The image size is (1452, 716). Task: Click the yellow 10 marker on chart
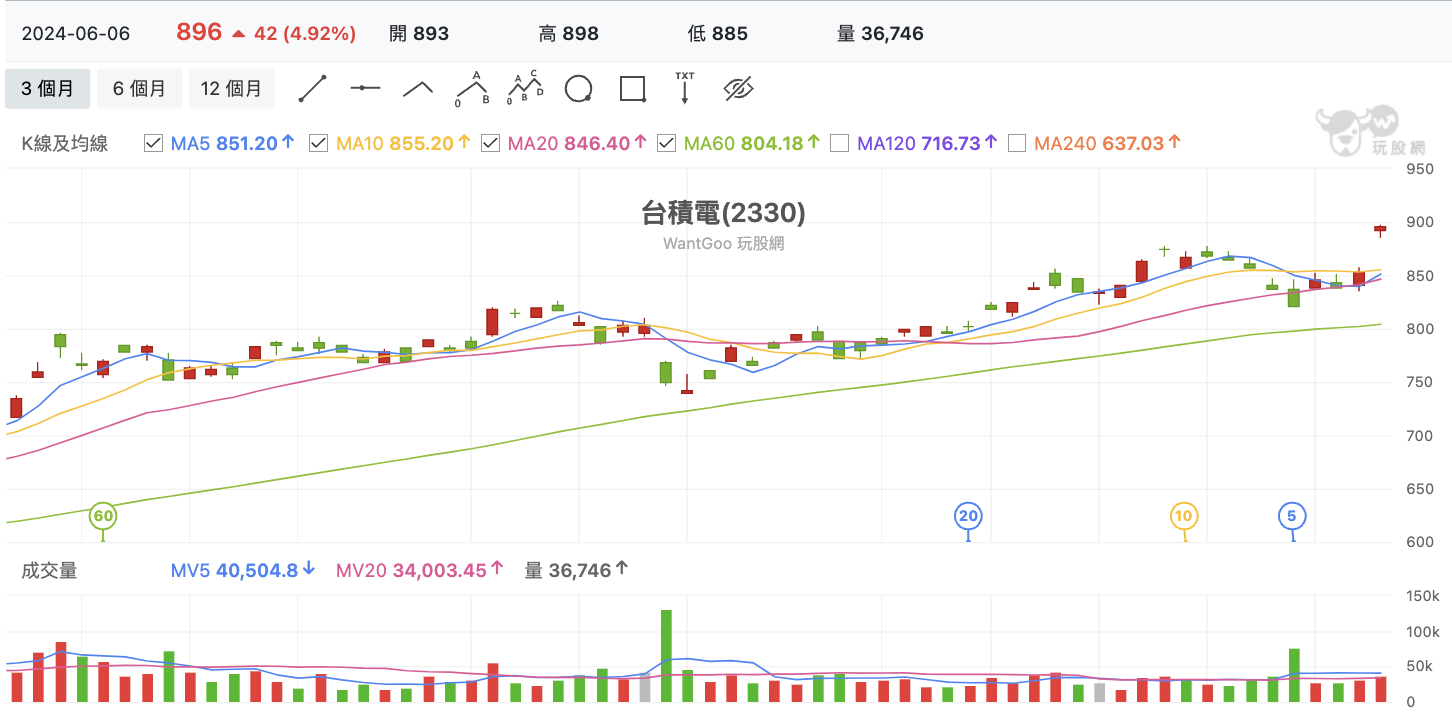pyautogui.click(x=1185, y=517)
